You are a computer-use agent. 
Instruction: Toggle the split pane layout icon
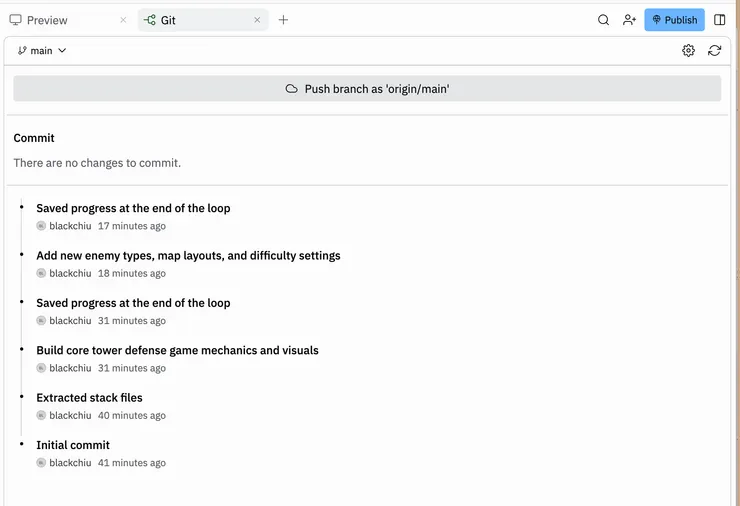point(720,20)
